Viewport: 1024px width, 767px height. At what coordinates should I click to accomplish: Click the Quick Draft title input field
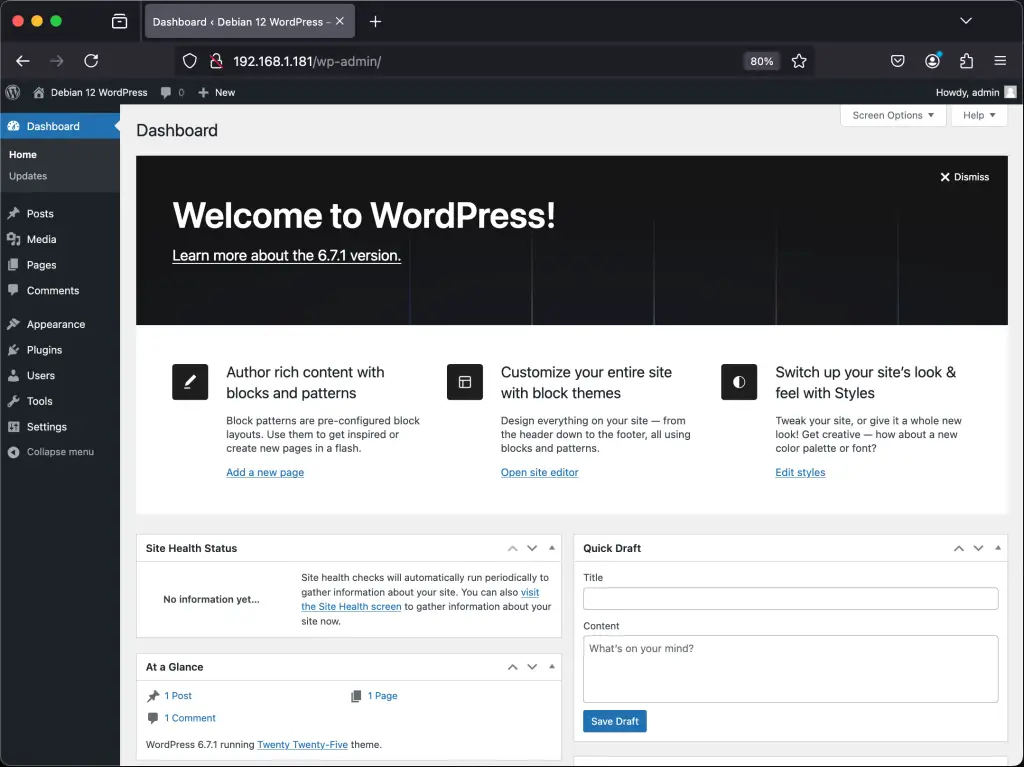pyautogui.click(x=789, y=598)
